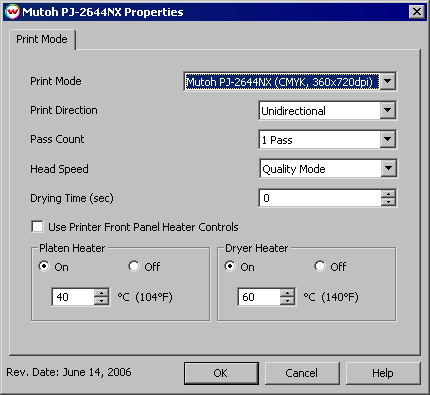Click the 1 Pass combo box value
The image size is (430, 395).
tap(320, 140)
